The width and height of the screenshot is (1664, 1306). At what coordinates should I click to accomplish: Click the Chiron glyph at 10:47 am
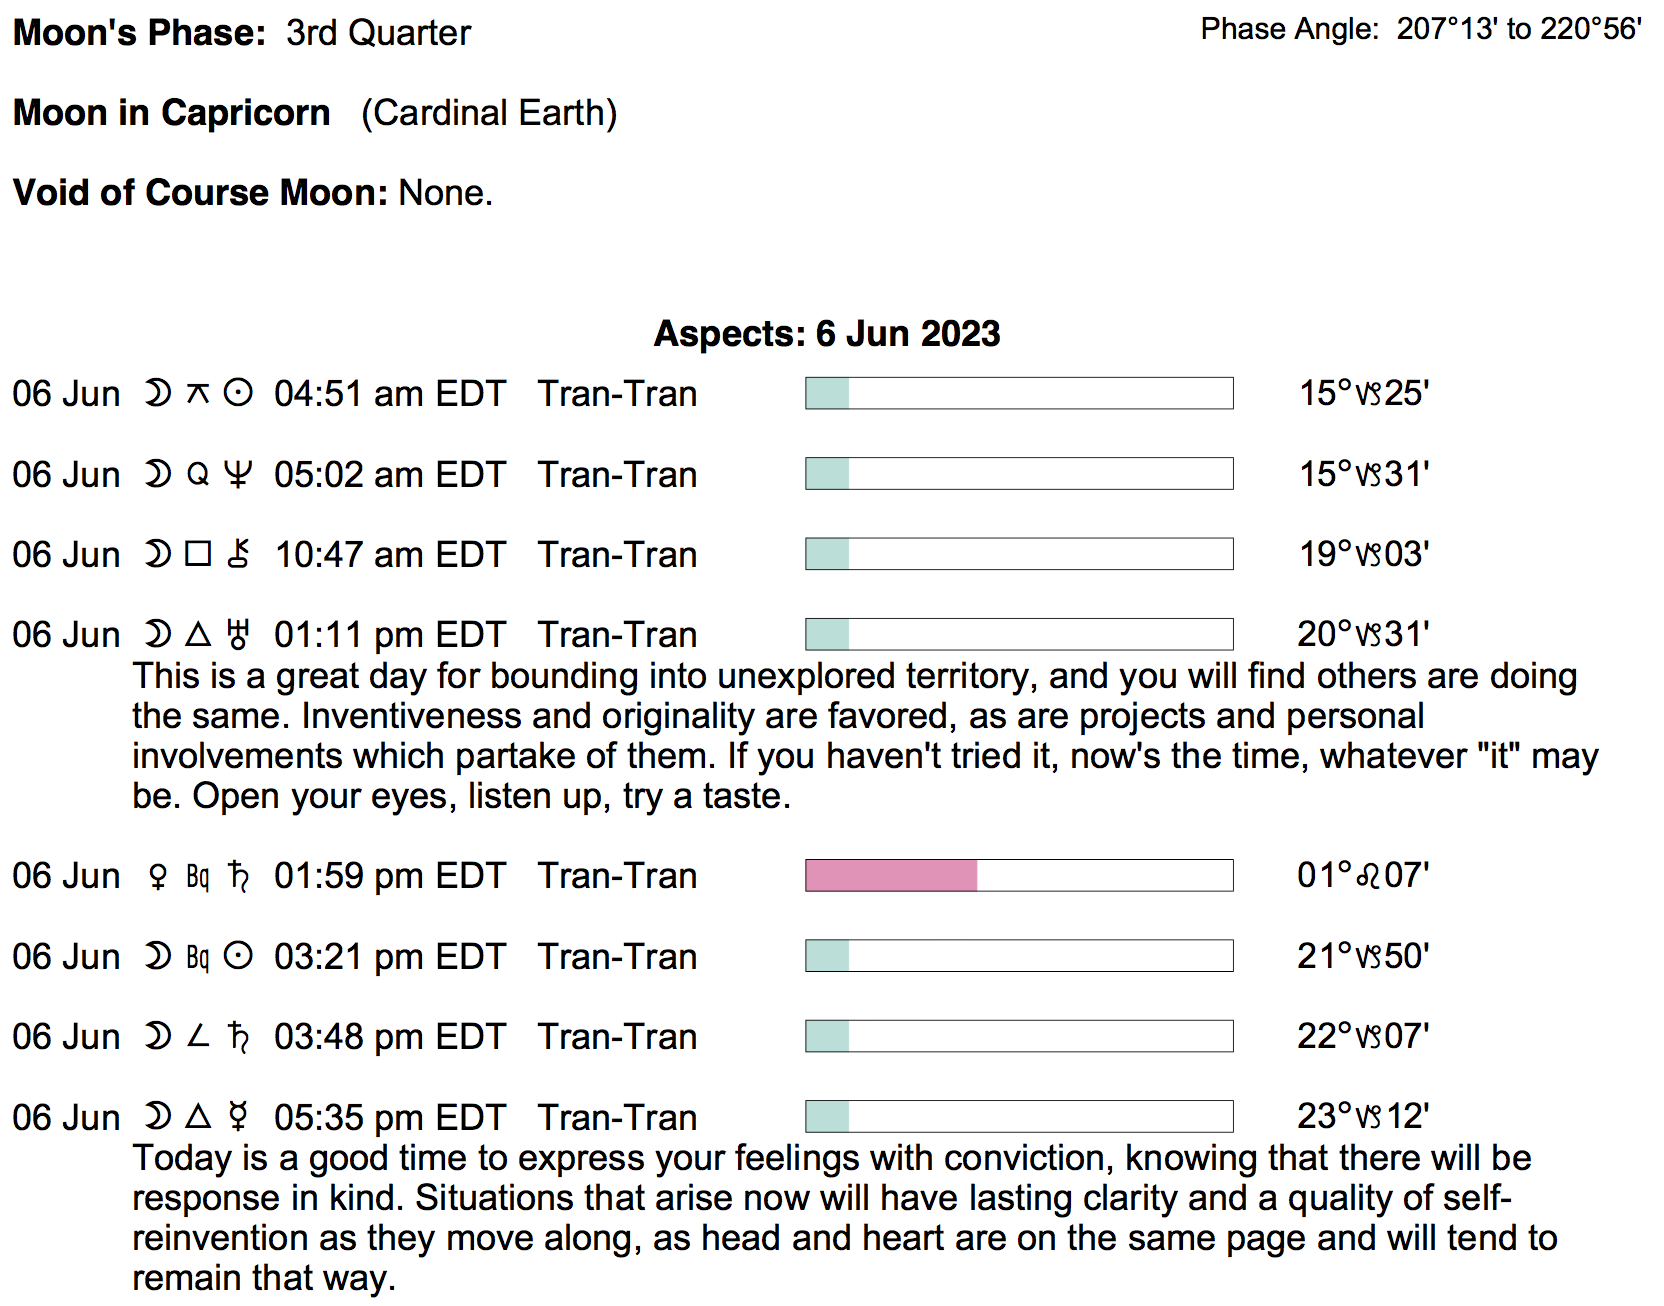[x=238, y=554]
